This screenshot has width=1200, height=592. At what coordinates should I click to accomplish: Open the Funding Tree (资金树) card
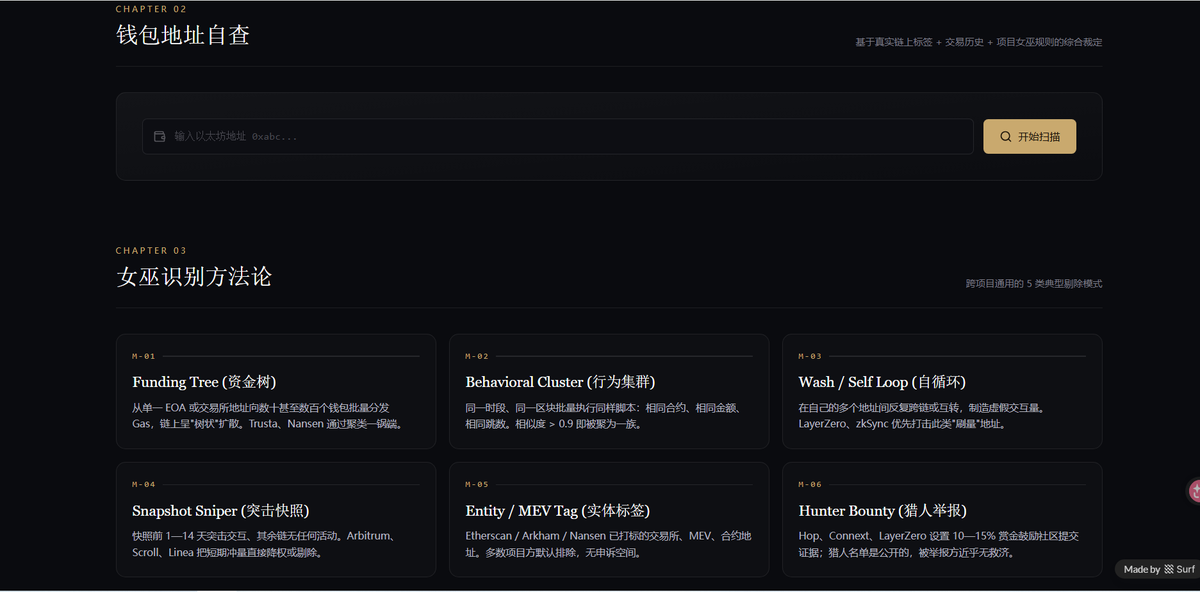276,391
